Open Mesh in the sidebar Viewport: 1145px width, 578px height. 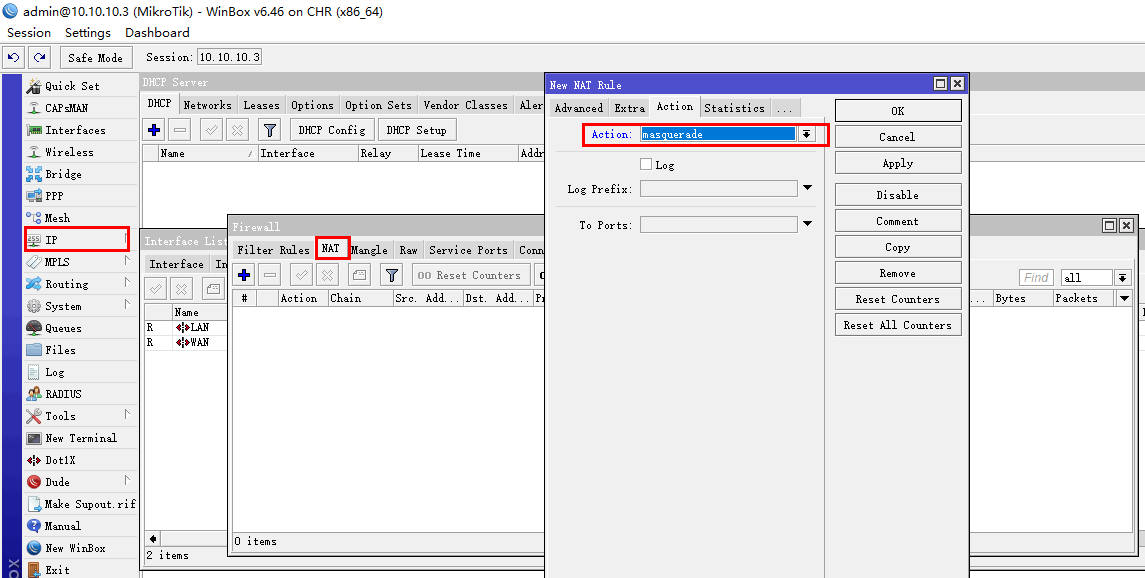pos(58,217)
